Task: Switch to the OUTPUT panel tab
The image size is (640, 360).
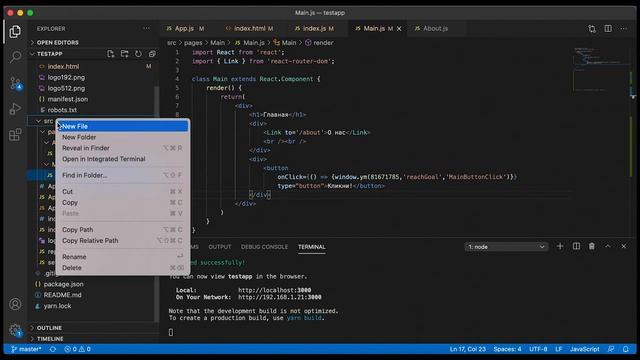Action: coord(220,247)
